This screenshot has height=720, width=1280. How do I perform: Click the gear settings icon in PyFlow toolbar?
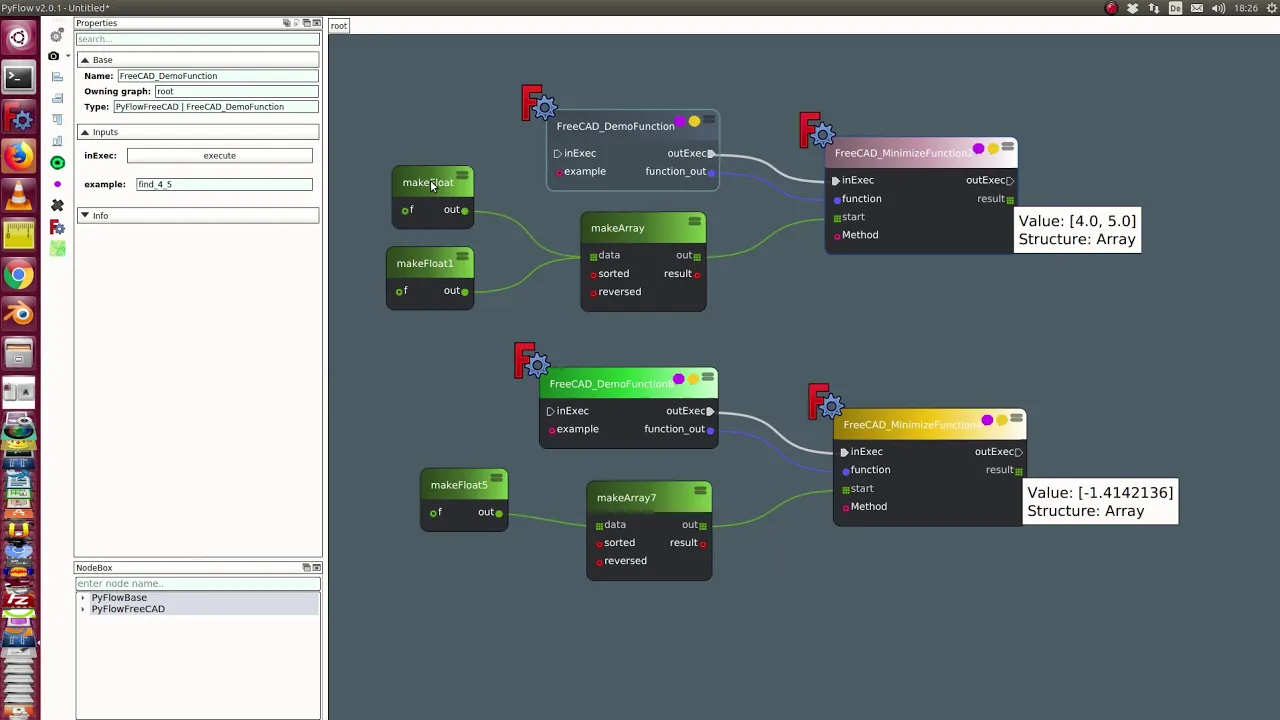57,35
